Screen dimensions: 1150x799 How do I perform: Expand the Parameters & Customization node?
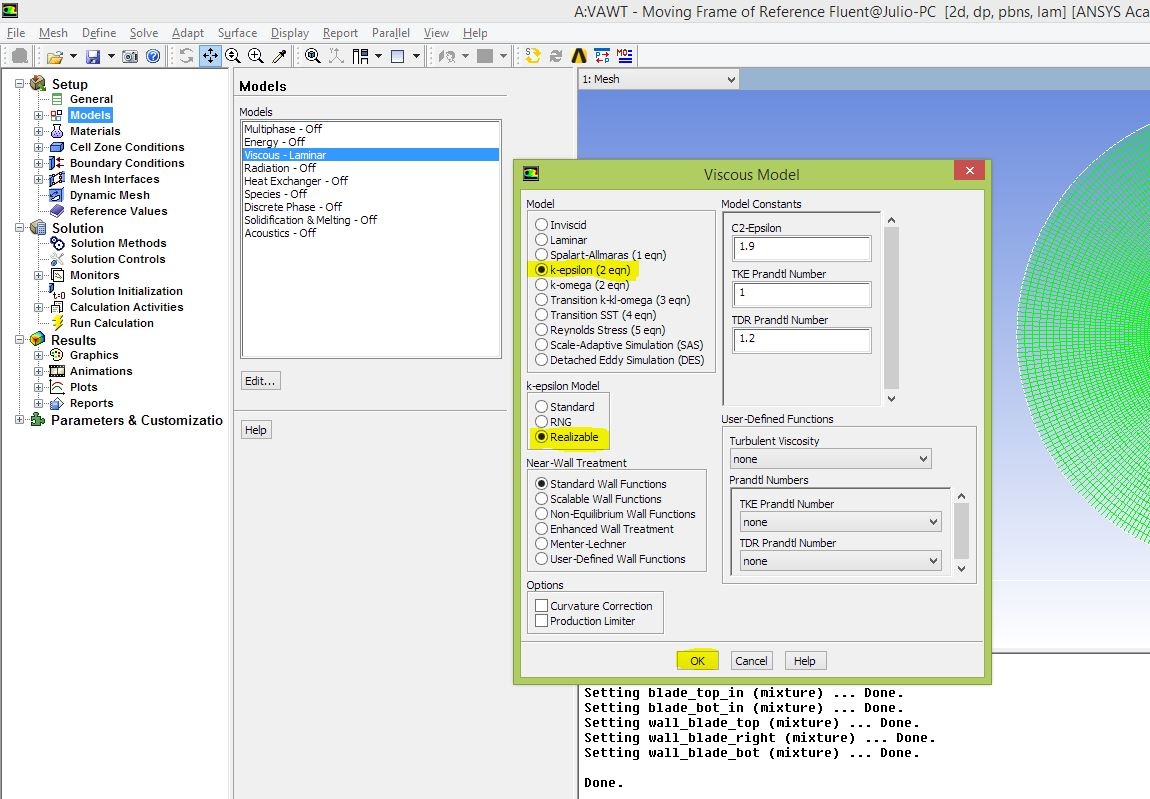20,420
